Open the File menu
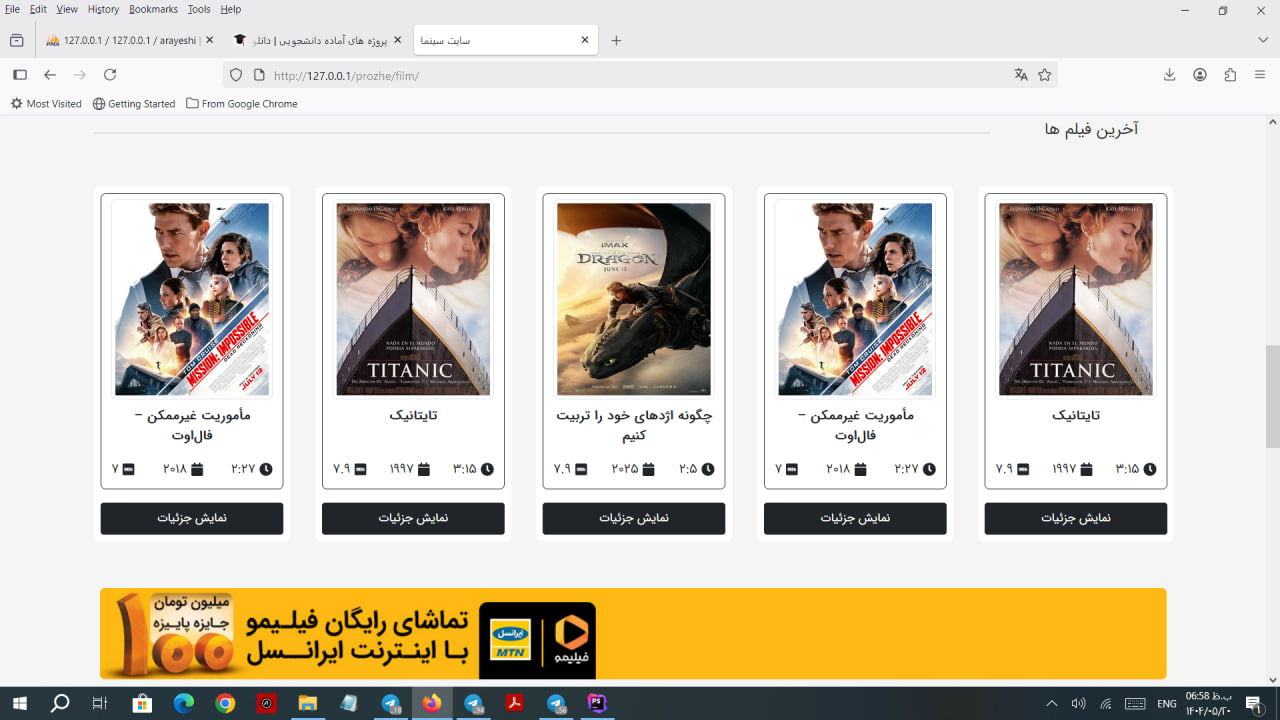Image resolution: width=1280 pixels, height=720 pixels. pyautogui.click(x=13, y=9)
